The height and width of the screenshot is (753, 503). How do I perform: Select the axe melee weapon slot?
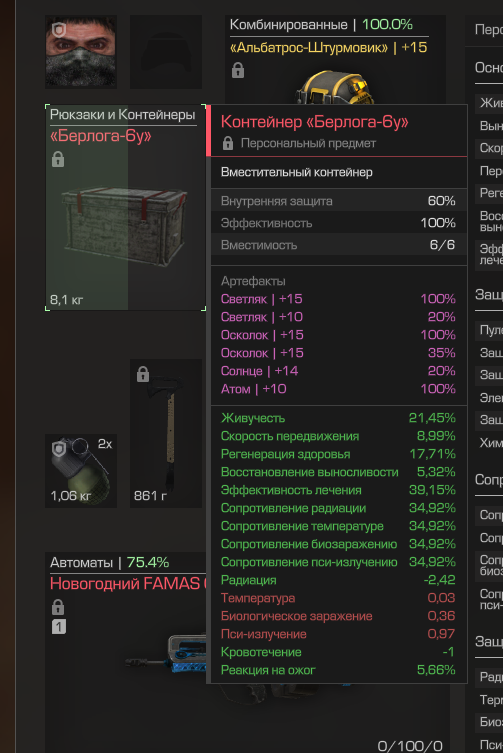(x=166, y=433)
